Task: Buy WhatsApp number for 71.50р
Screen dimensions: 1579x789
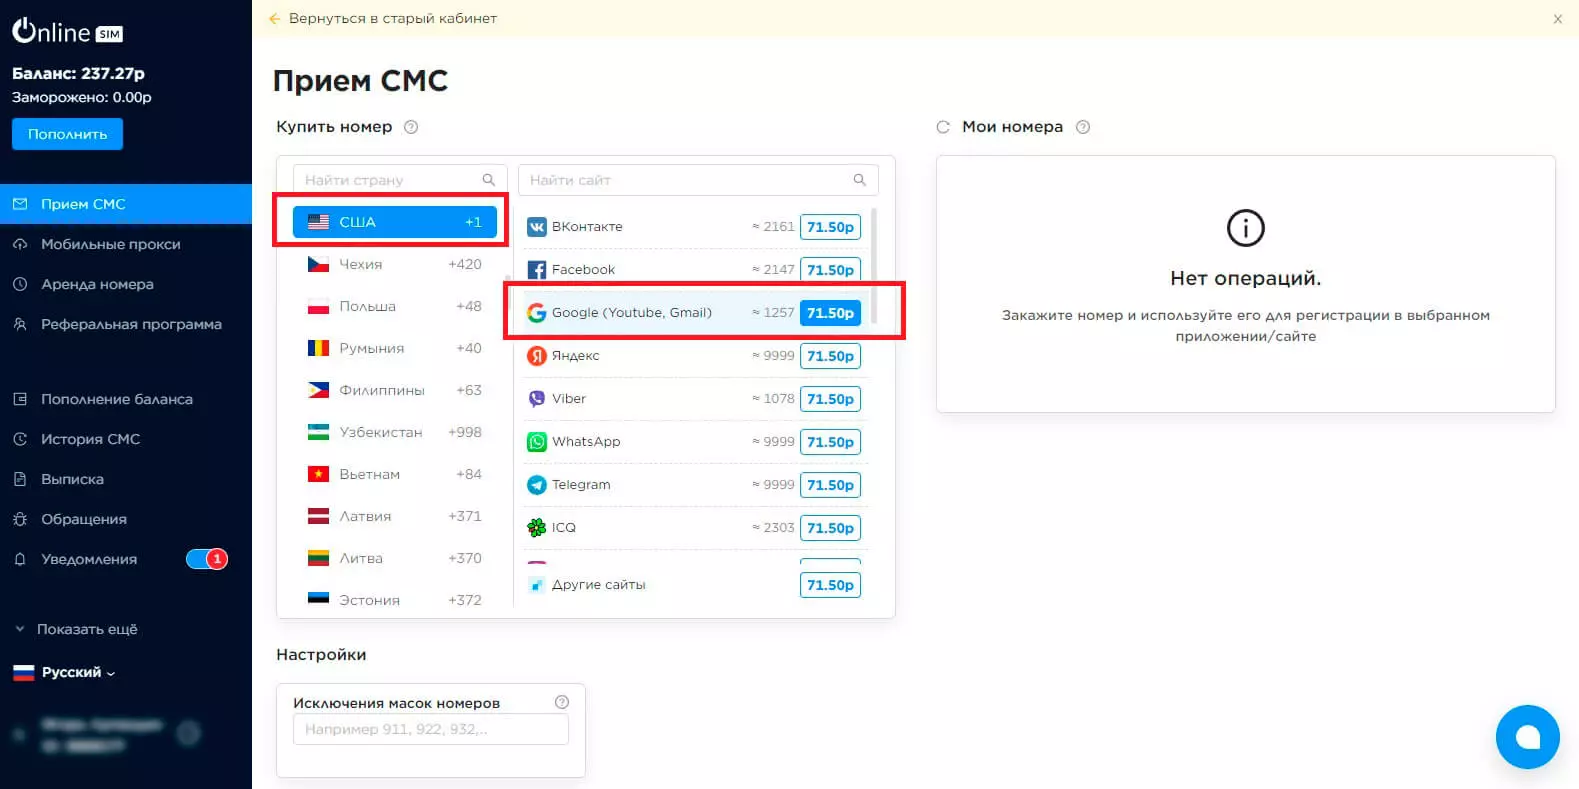Action: click(830, 442)
